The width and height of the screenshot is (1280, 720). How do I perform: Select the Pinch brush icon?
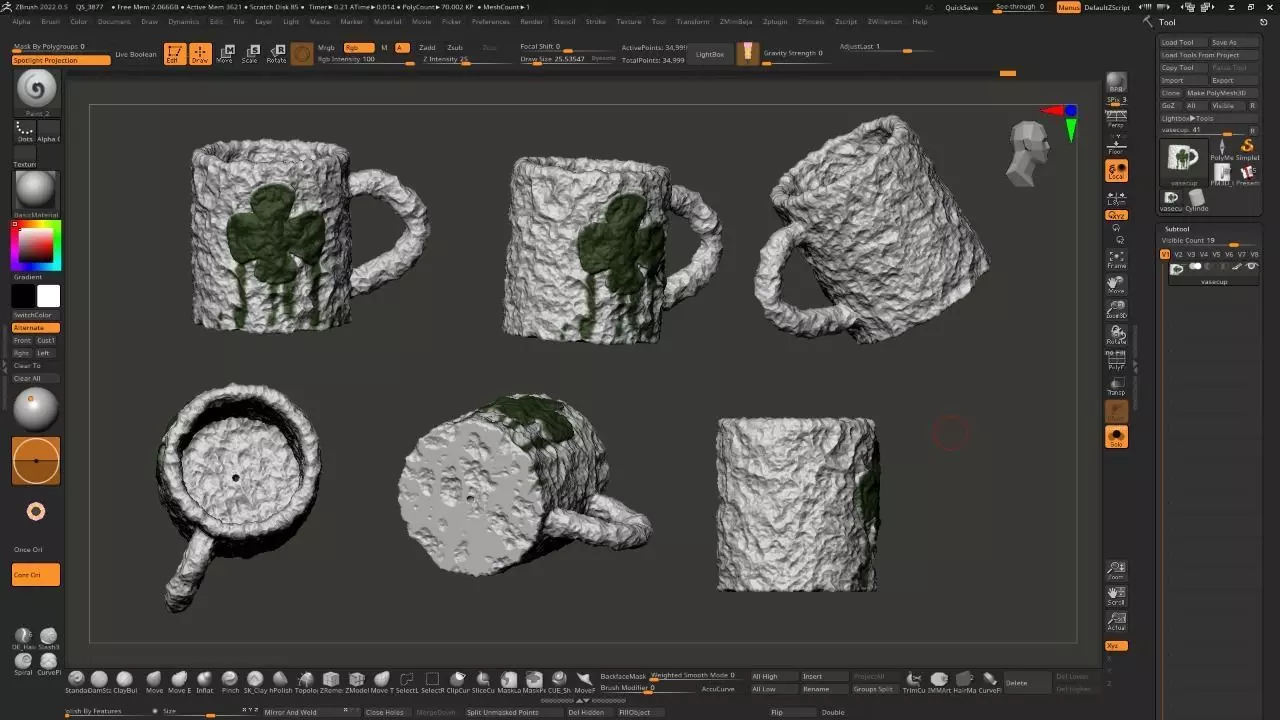tap(230, 681)
